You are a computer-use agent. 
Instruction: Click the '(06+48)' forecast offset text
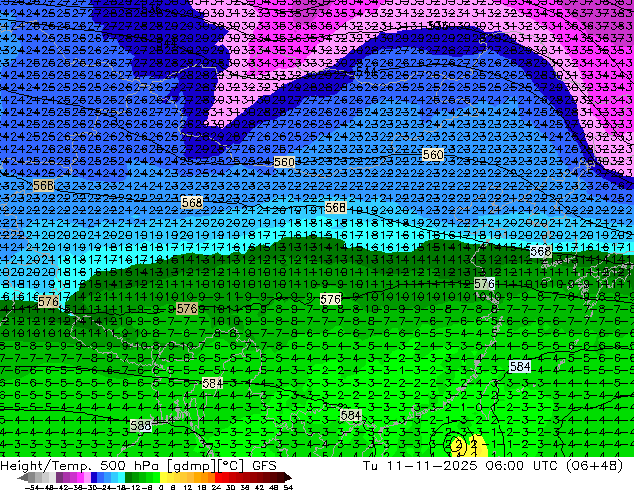point(594,466)
